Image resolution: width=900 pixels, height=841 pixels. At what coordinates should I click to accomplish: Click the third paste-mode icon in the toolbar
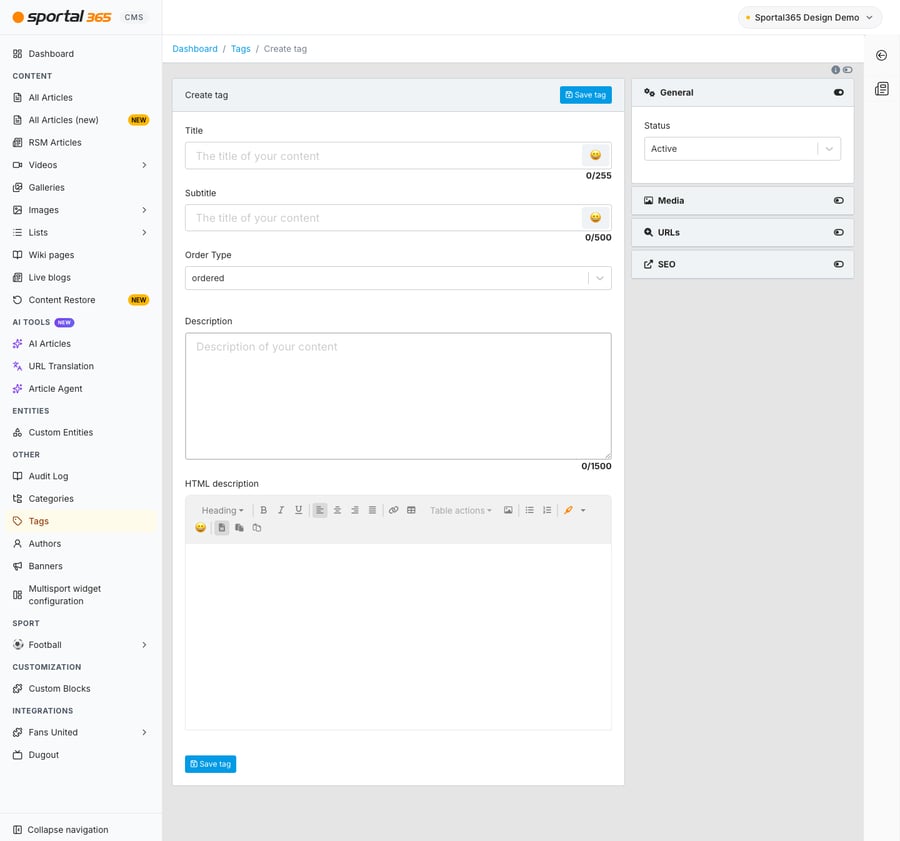click(x=257, y=528)
